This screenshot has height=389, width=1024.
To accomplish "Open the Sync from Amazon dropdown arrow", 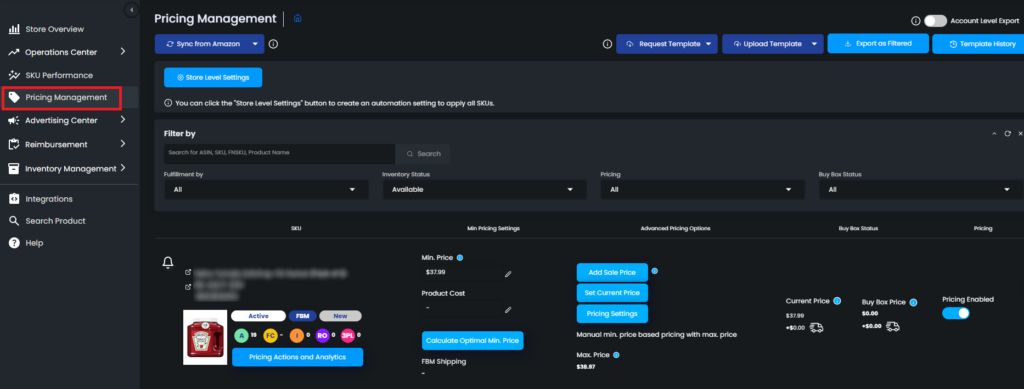I will tap(256, 44).
